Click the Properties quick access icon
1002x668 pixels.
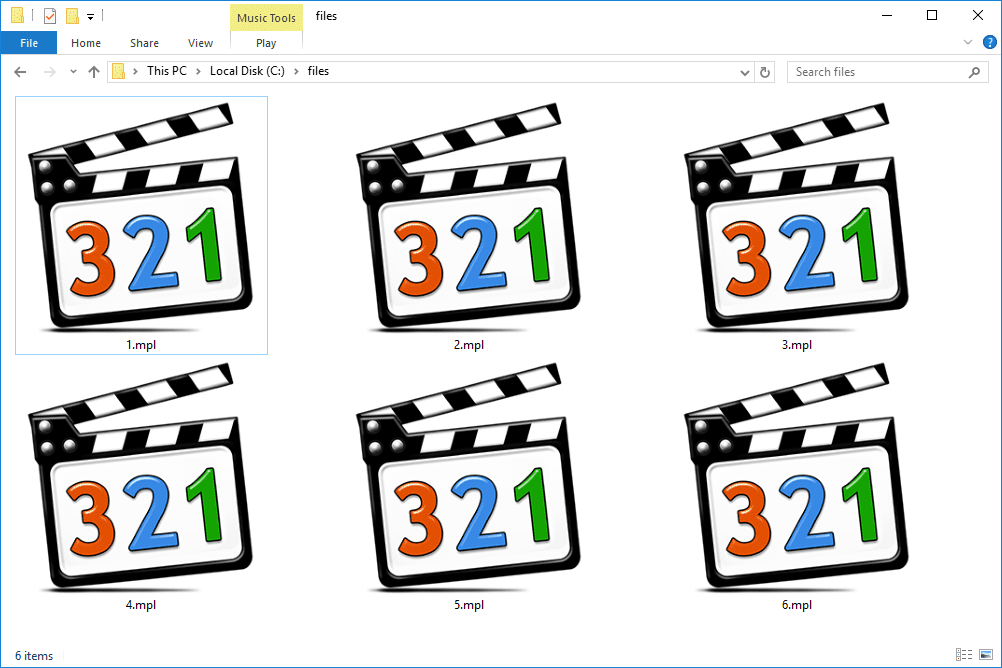tap(50, 15)
